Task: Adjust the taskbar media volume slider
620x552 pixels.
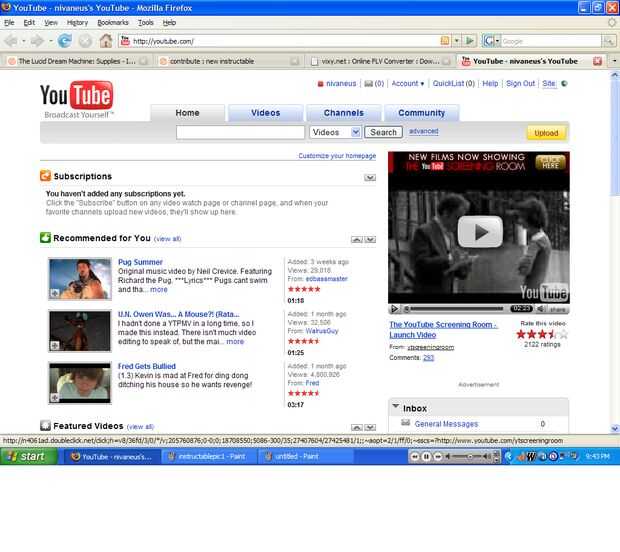Action: 471,457
